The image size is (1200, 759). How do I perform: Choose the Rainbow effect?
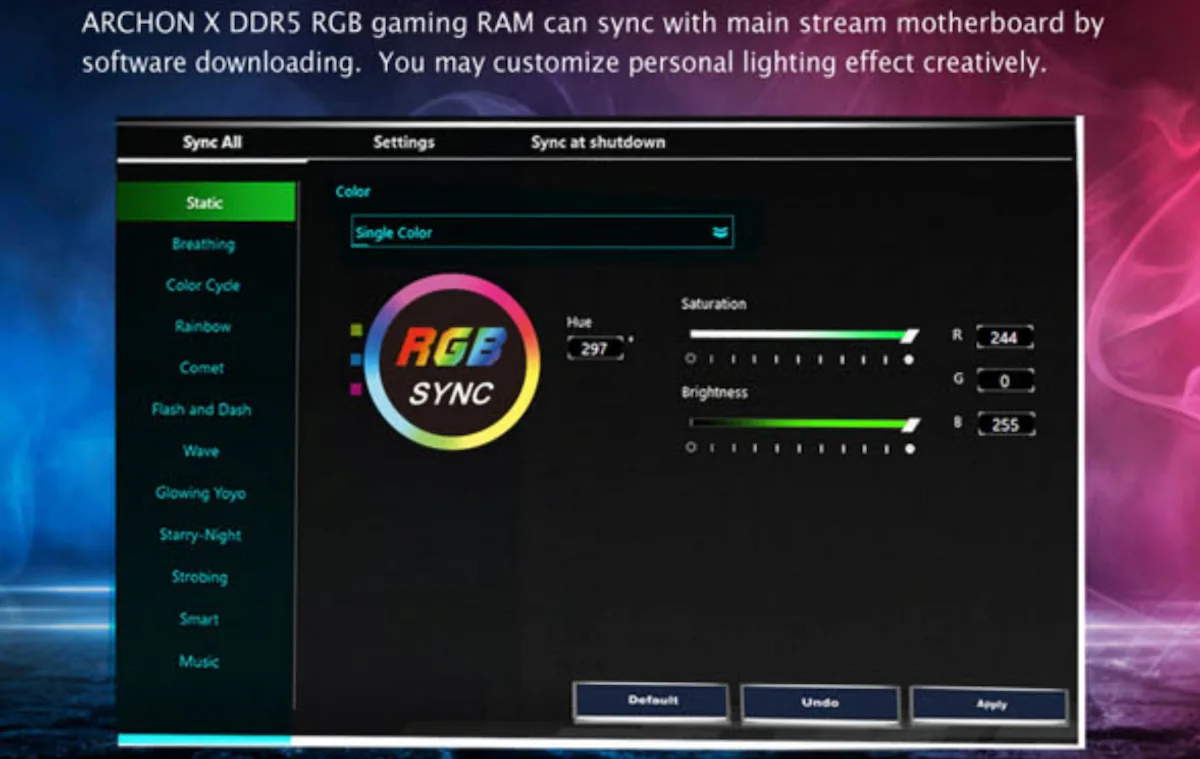[x=203, y=326]
